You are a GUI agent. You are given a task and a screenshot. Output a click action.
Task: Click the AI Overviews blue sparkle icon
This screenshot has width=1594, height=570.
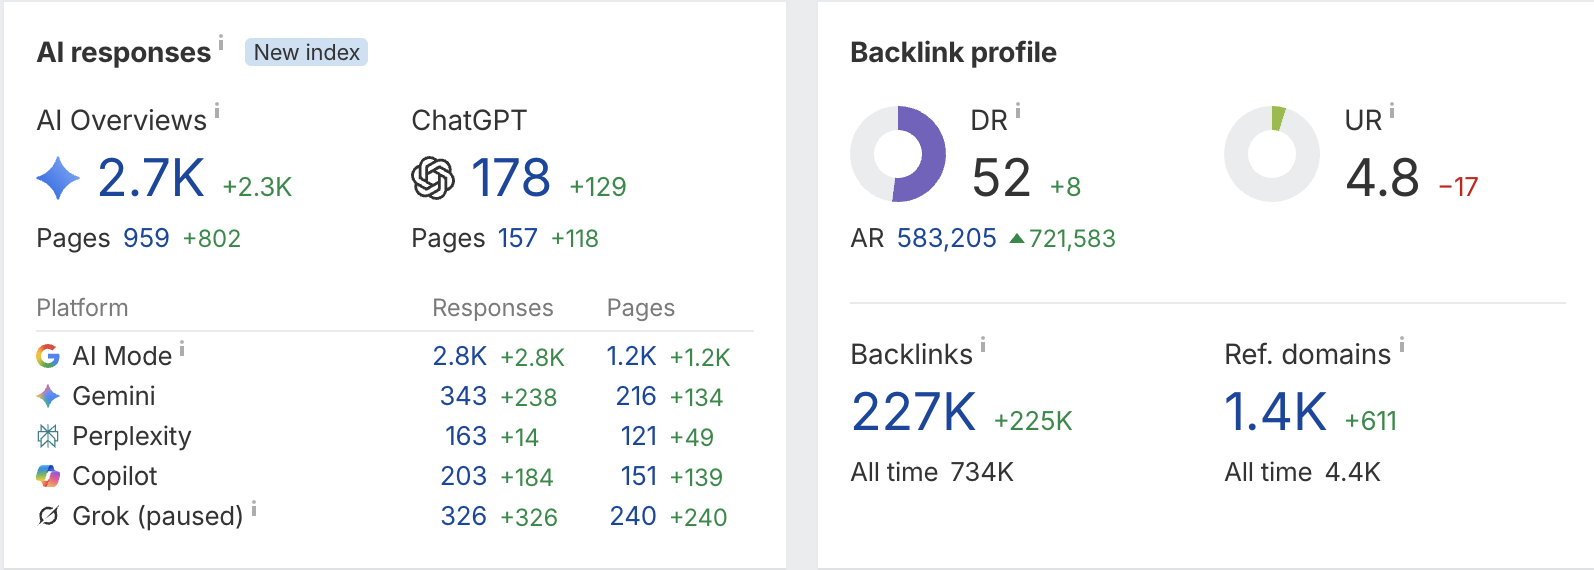(x=58, y=178)
